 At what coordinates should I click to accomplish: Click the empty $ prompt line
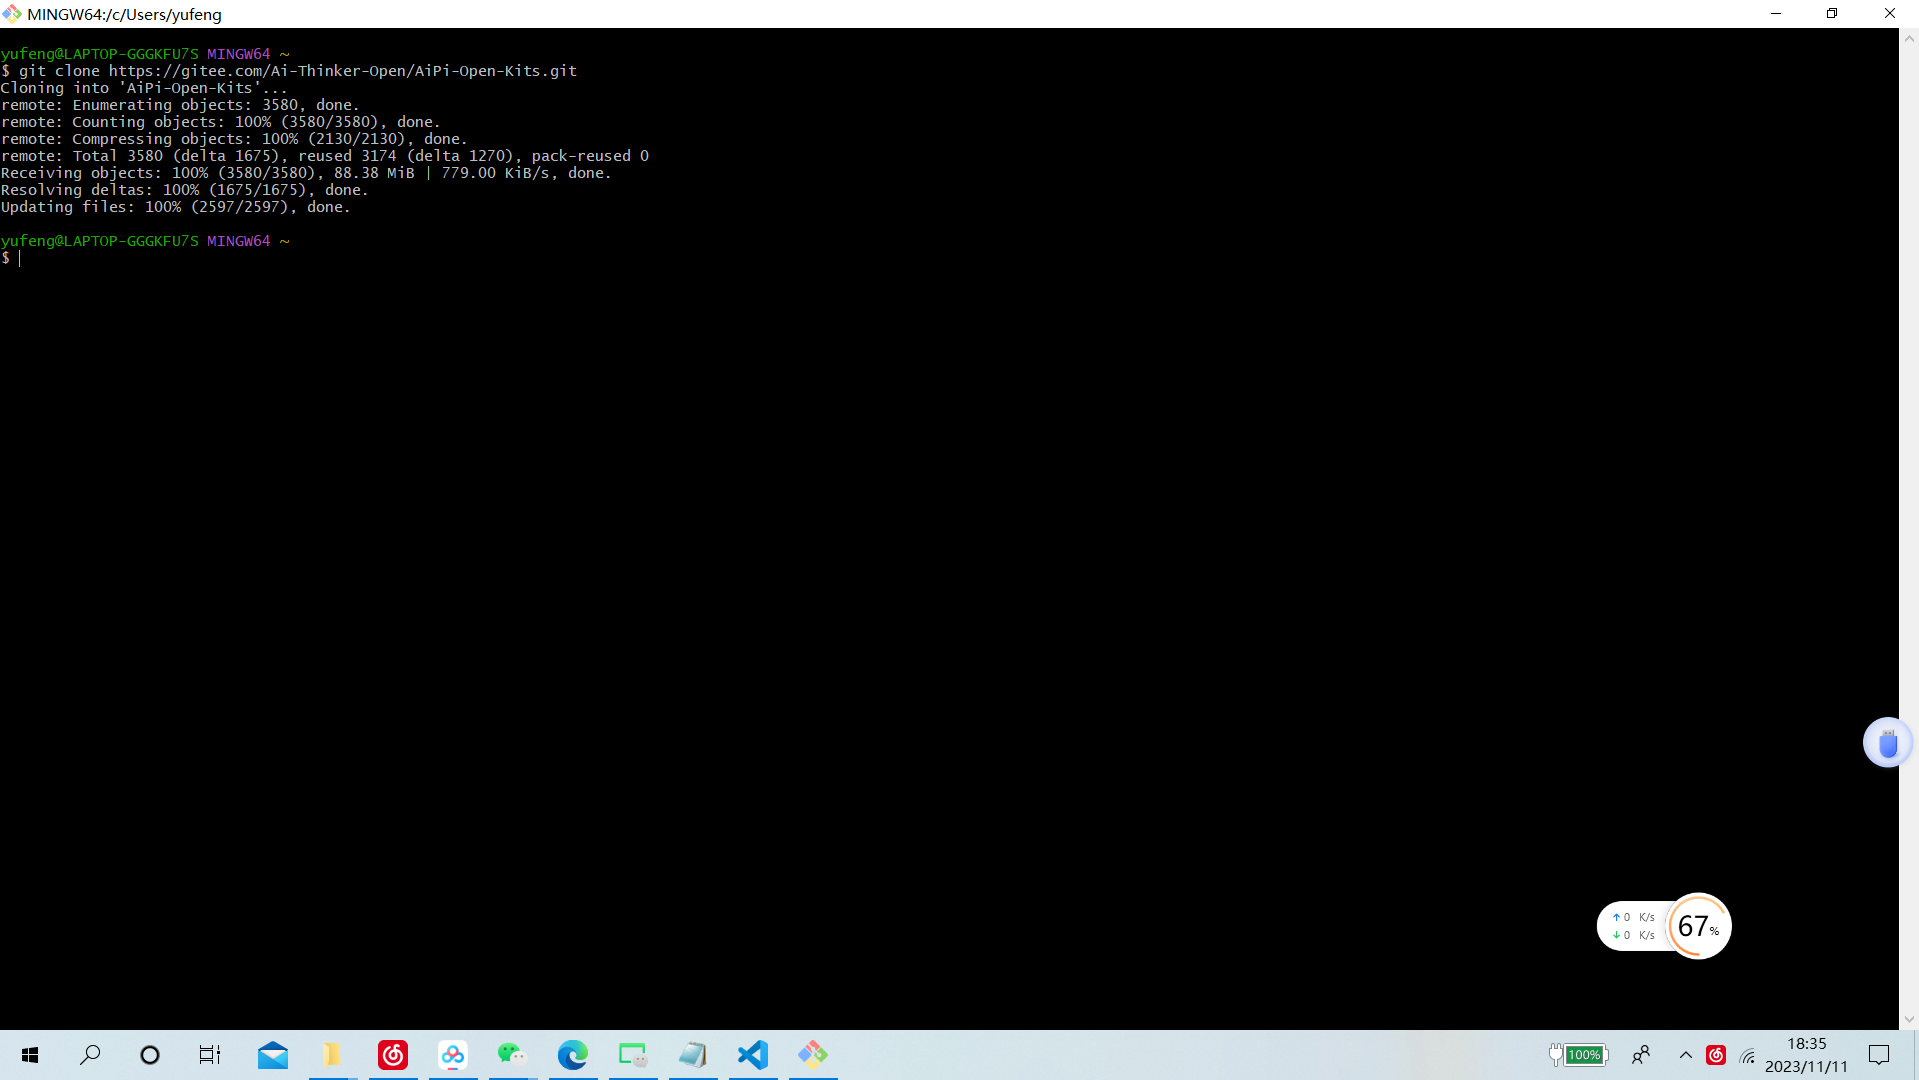click(11, 258)
